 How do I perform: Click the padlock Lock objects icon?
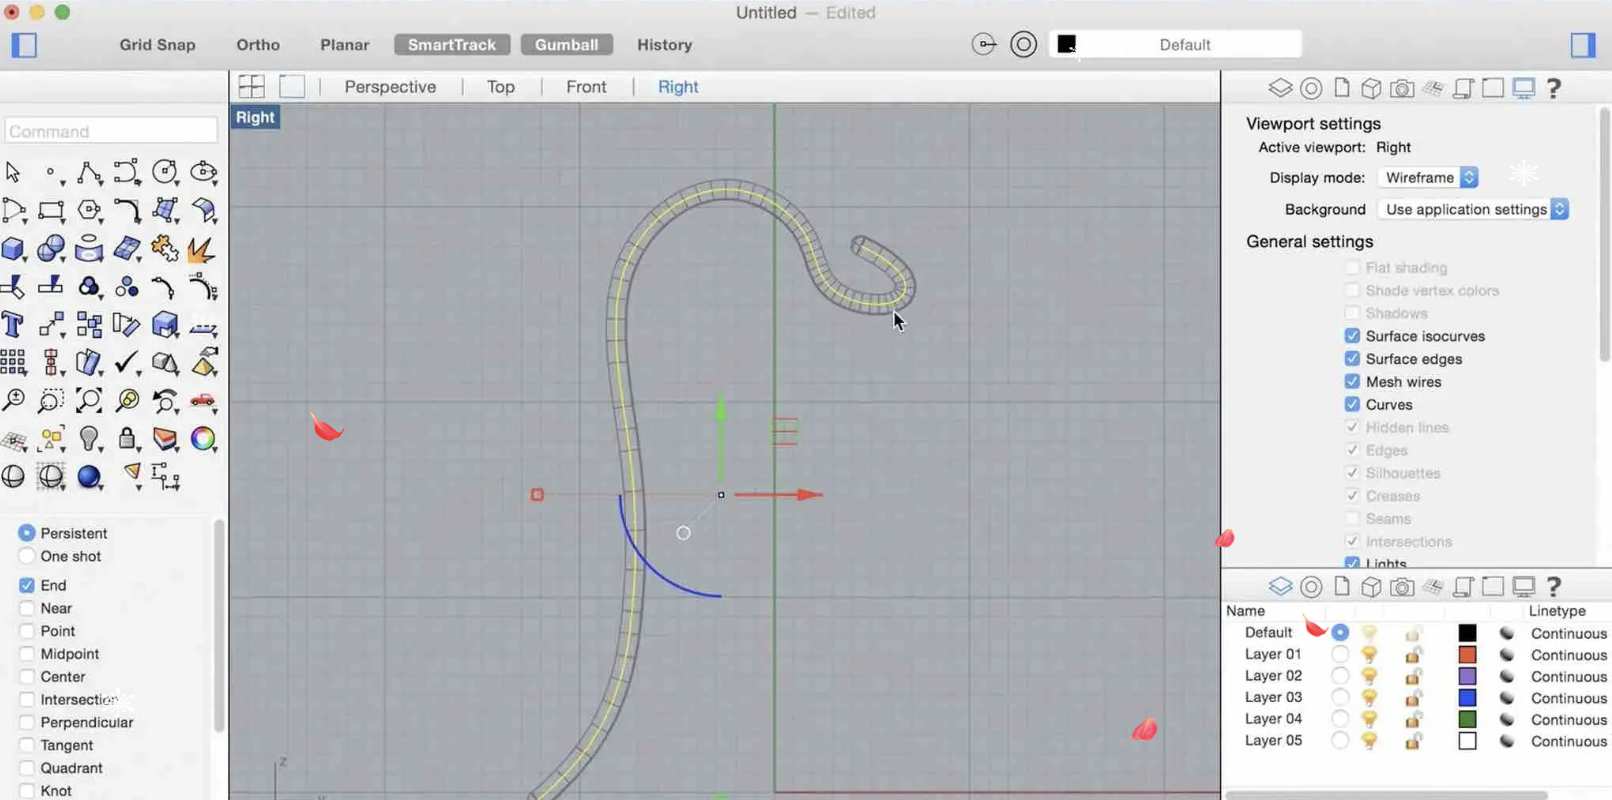click(127, 439)
